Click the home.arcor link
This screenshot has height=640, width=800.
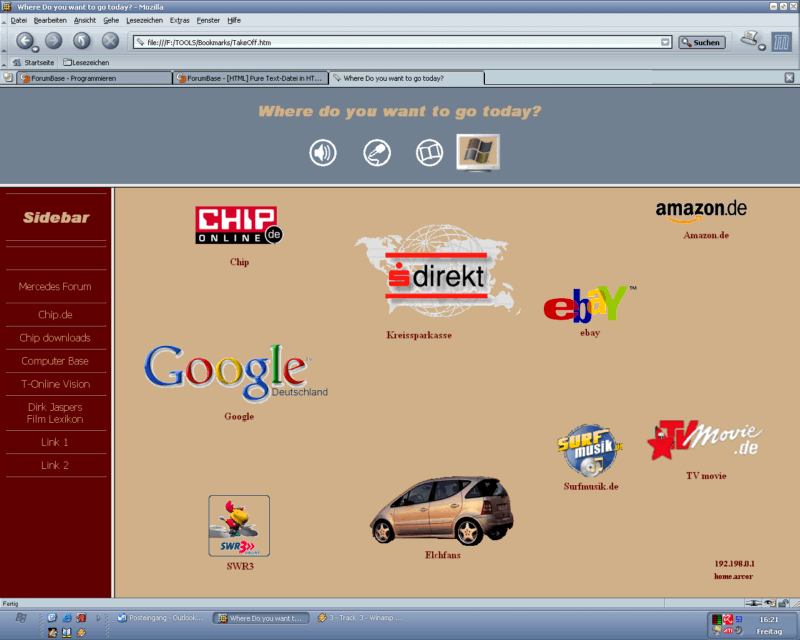733,576
